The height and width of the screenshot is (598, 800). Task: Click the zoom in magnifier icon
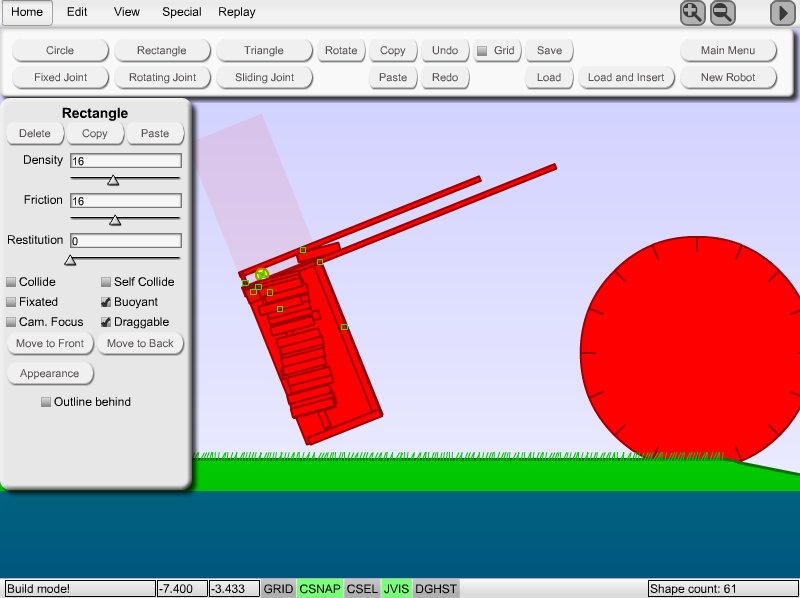click(x=692, y=12)
